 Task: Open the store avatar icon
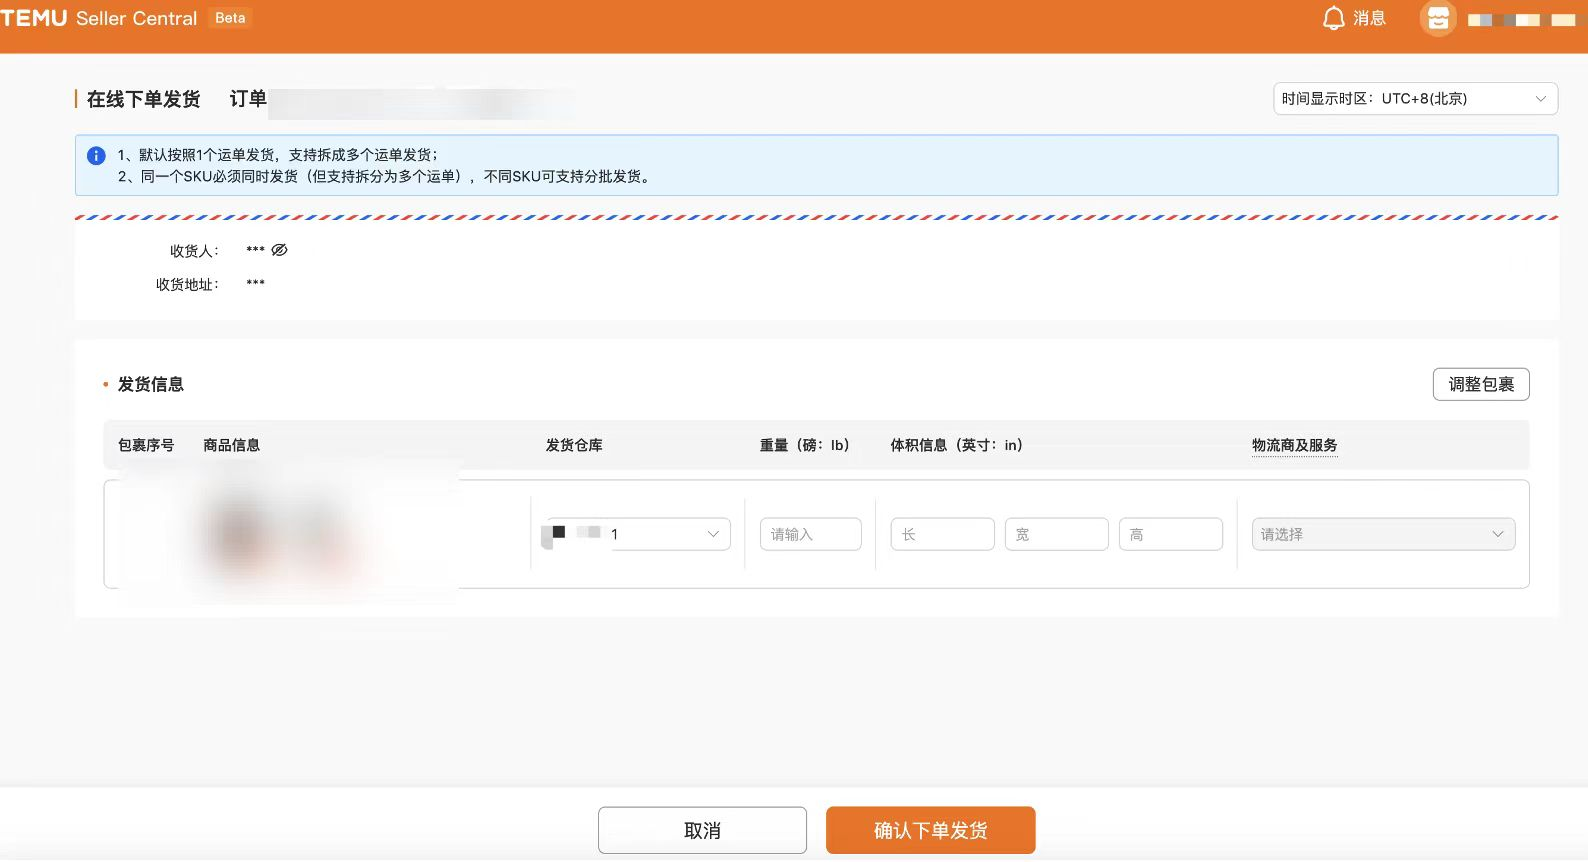pyautogui.click(x=1437, y=19)
